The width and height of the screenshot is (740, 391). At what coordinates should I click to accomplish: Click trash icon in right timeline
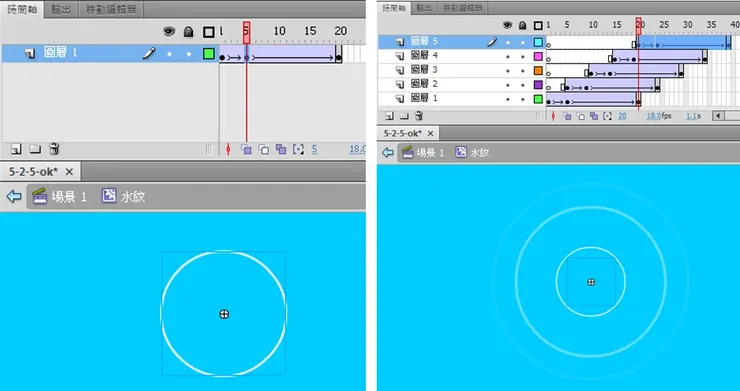point(419,116)
